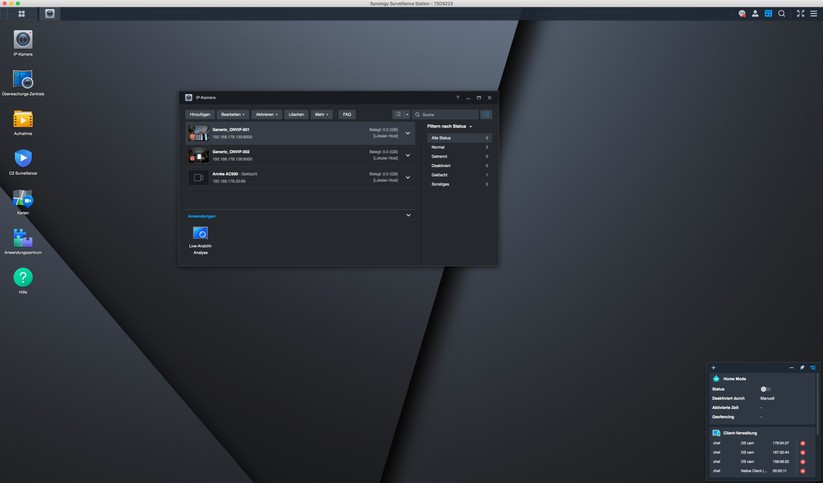Click the Hinzufügen button
823x483 pixels.
(x=200, y=114)
